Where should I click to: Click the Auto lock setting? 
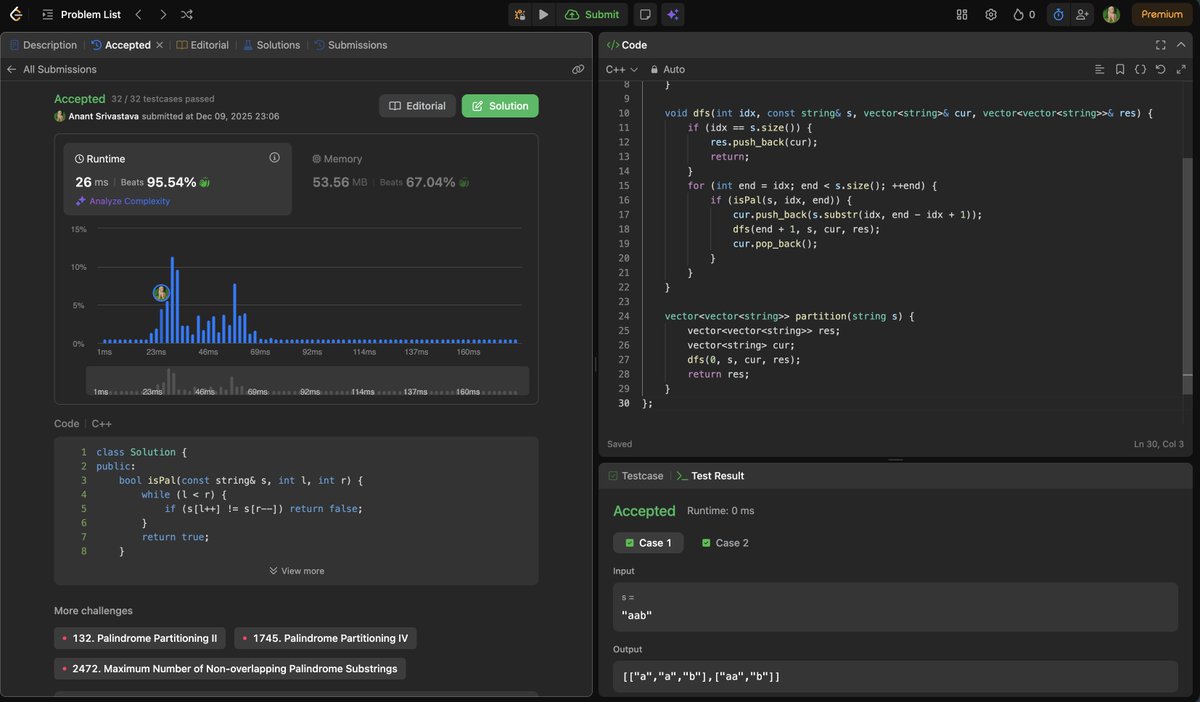(x=668, y=69)
